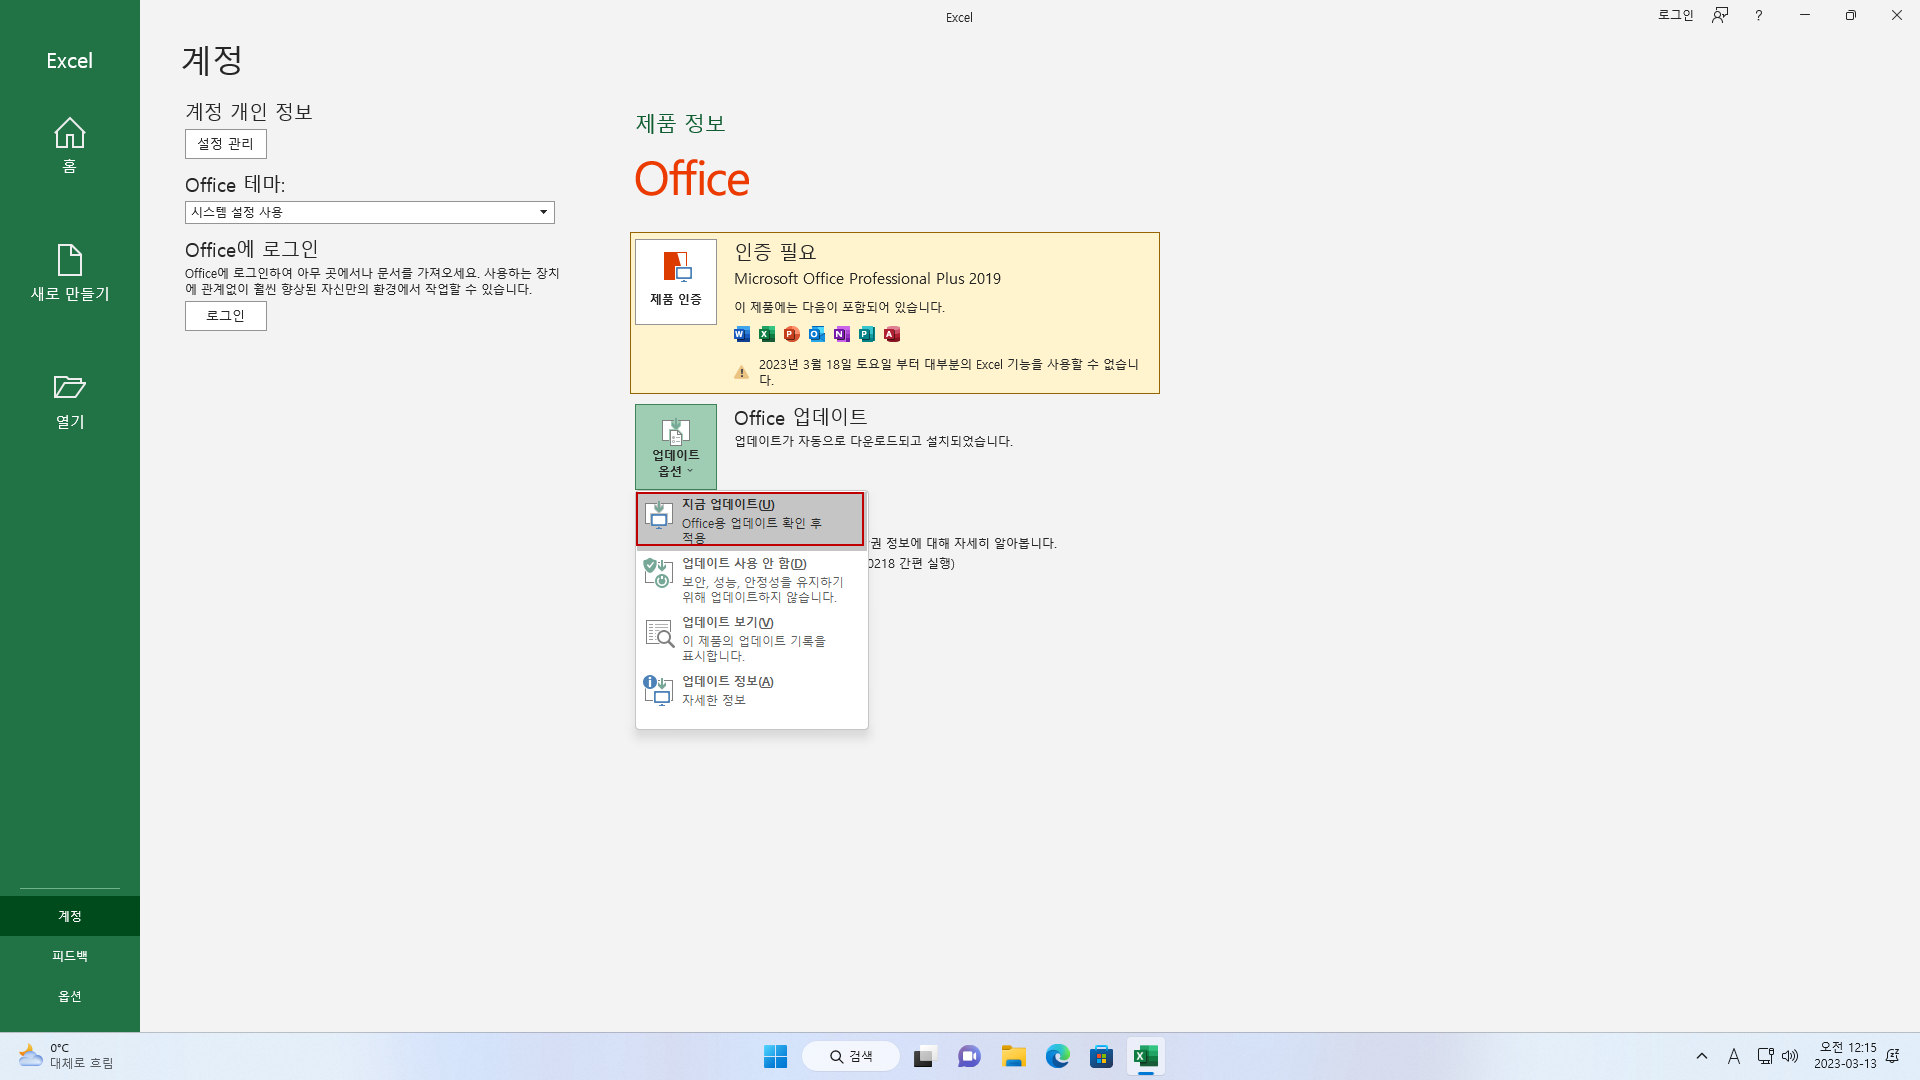Open 피드백 tab in sidebar
This screenshot has height=1080, width=1920.
click(x=69, y=956)
